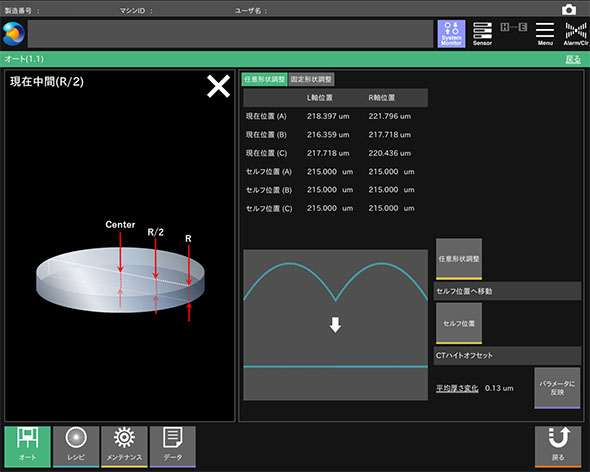The image size is (590, 472).
Task: Switch to the 任意形状調整 tab
Action: pos(264,79)
